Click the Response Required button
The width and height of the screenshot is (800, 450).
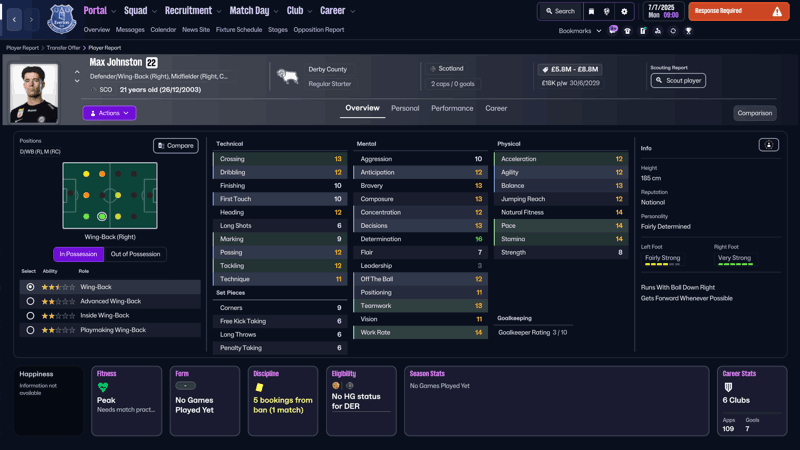[738, 11]
